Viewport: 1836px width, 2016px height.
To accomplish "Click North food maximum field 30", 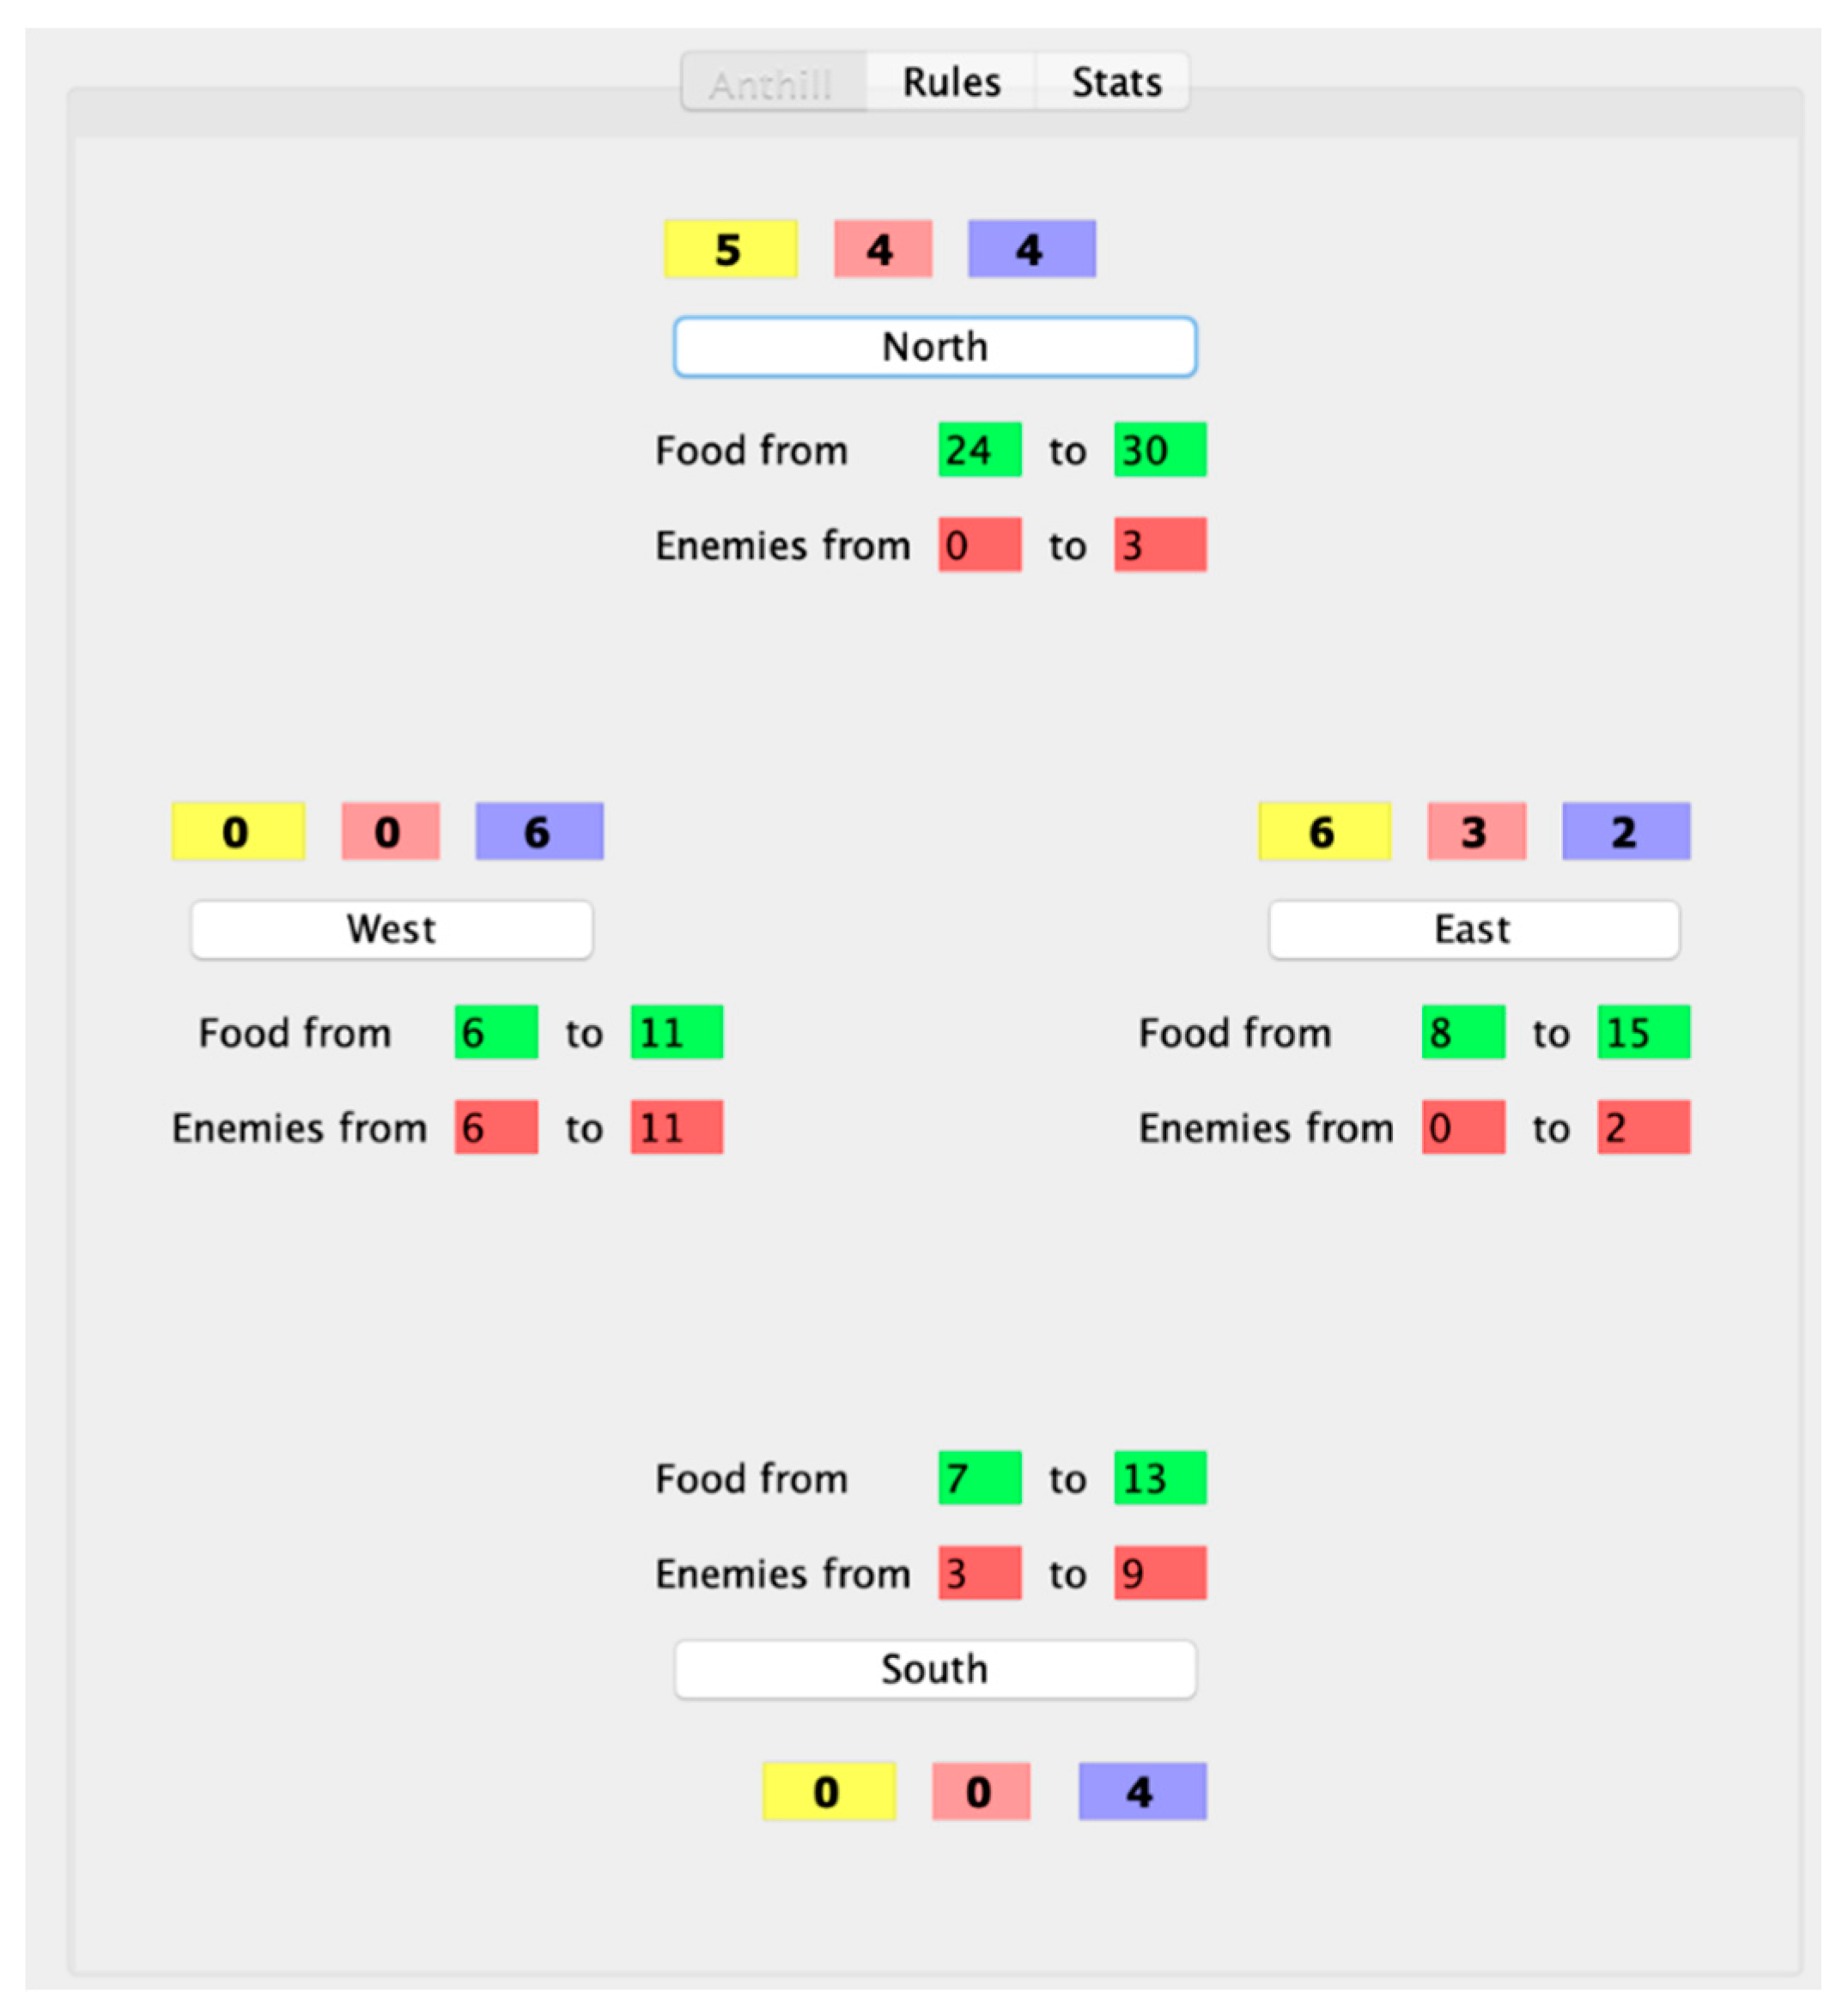I will tap(1159, 450).
